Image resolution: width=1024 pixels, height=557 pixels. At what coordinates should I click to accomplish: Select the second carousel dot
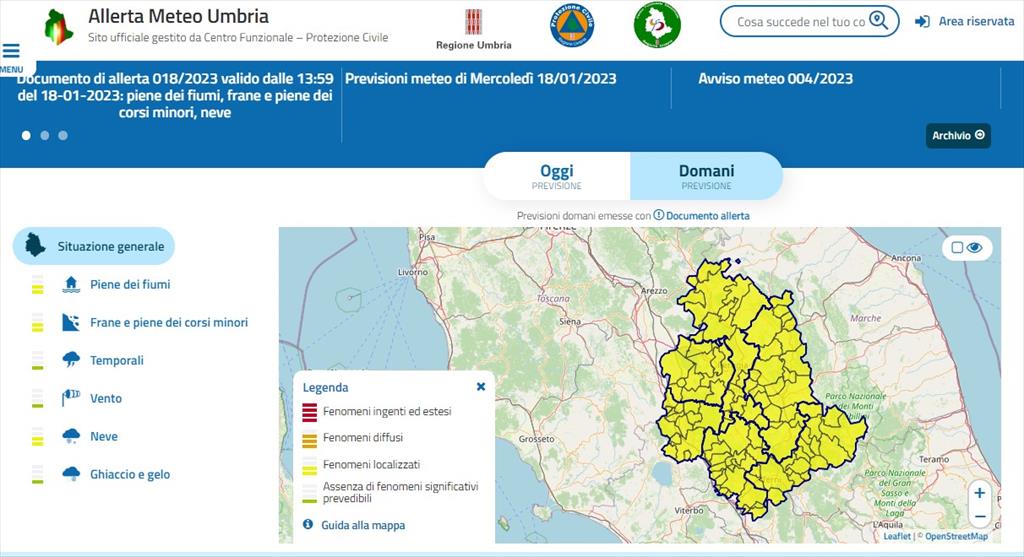pyautogui.click(x=45, y=135)
